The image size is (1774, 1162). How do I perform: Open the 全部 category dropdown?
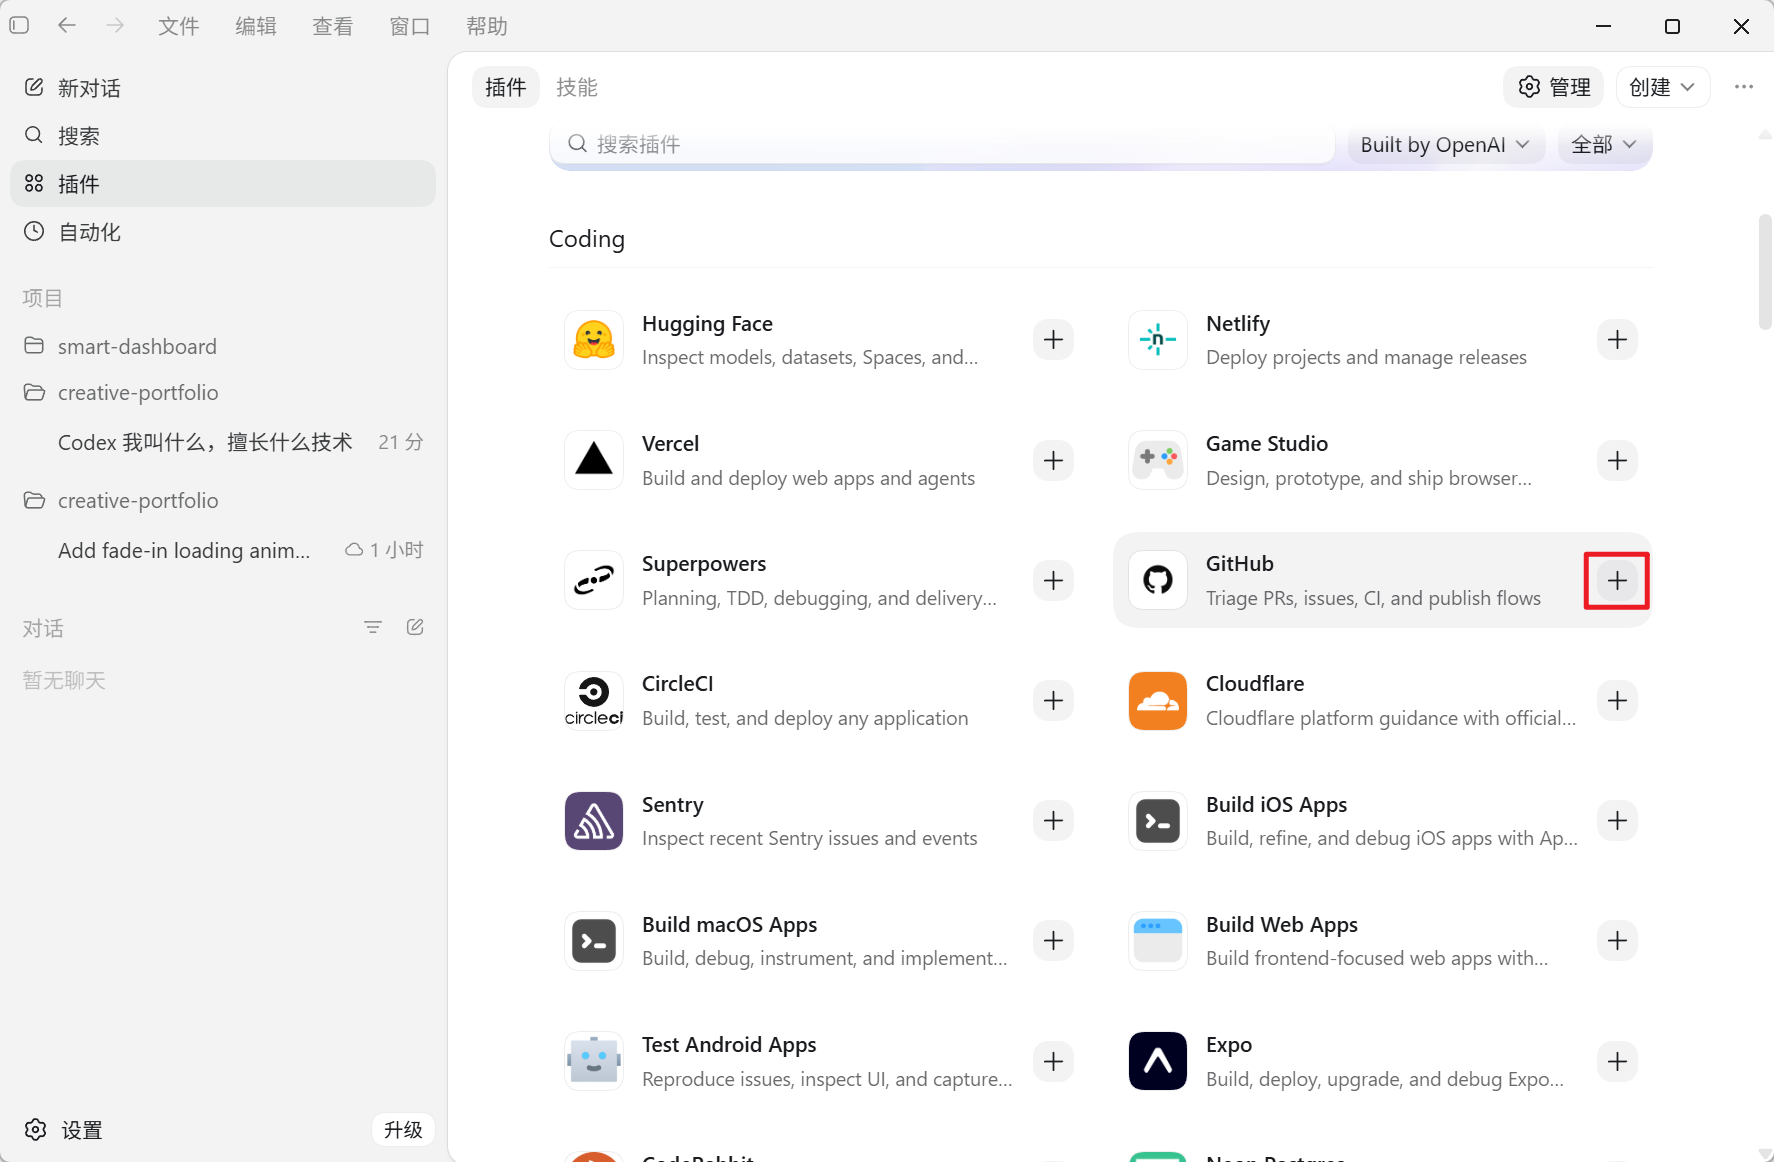pos(1604,145)
